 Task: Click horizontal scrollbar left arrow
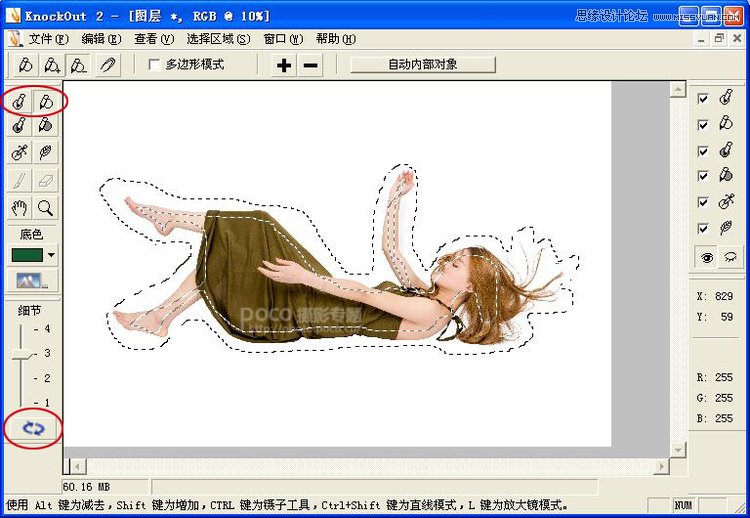coord(77,466)
